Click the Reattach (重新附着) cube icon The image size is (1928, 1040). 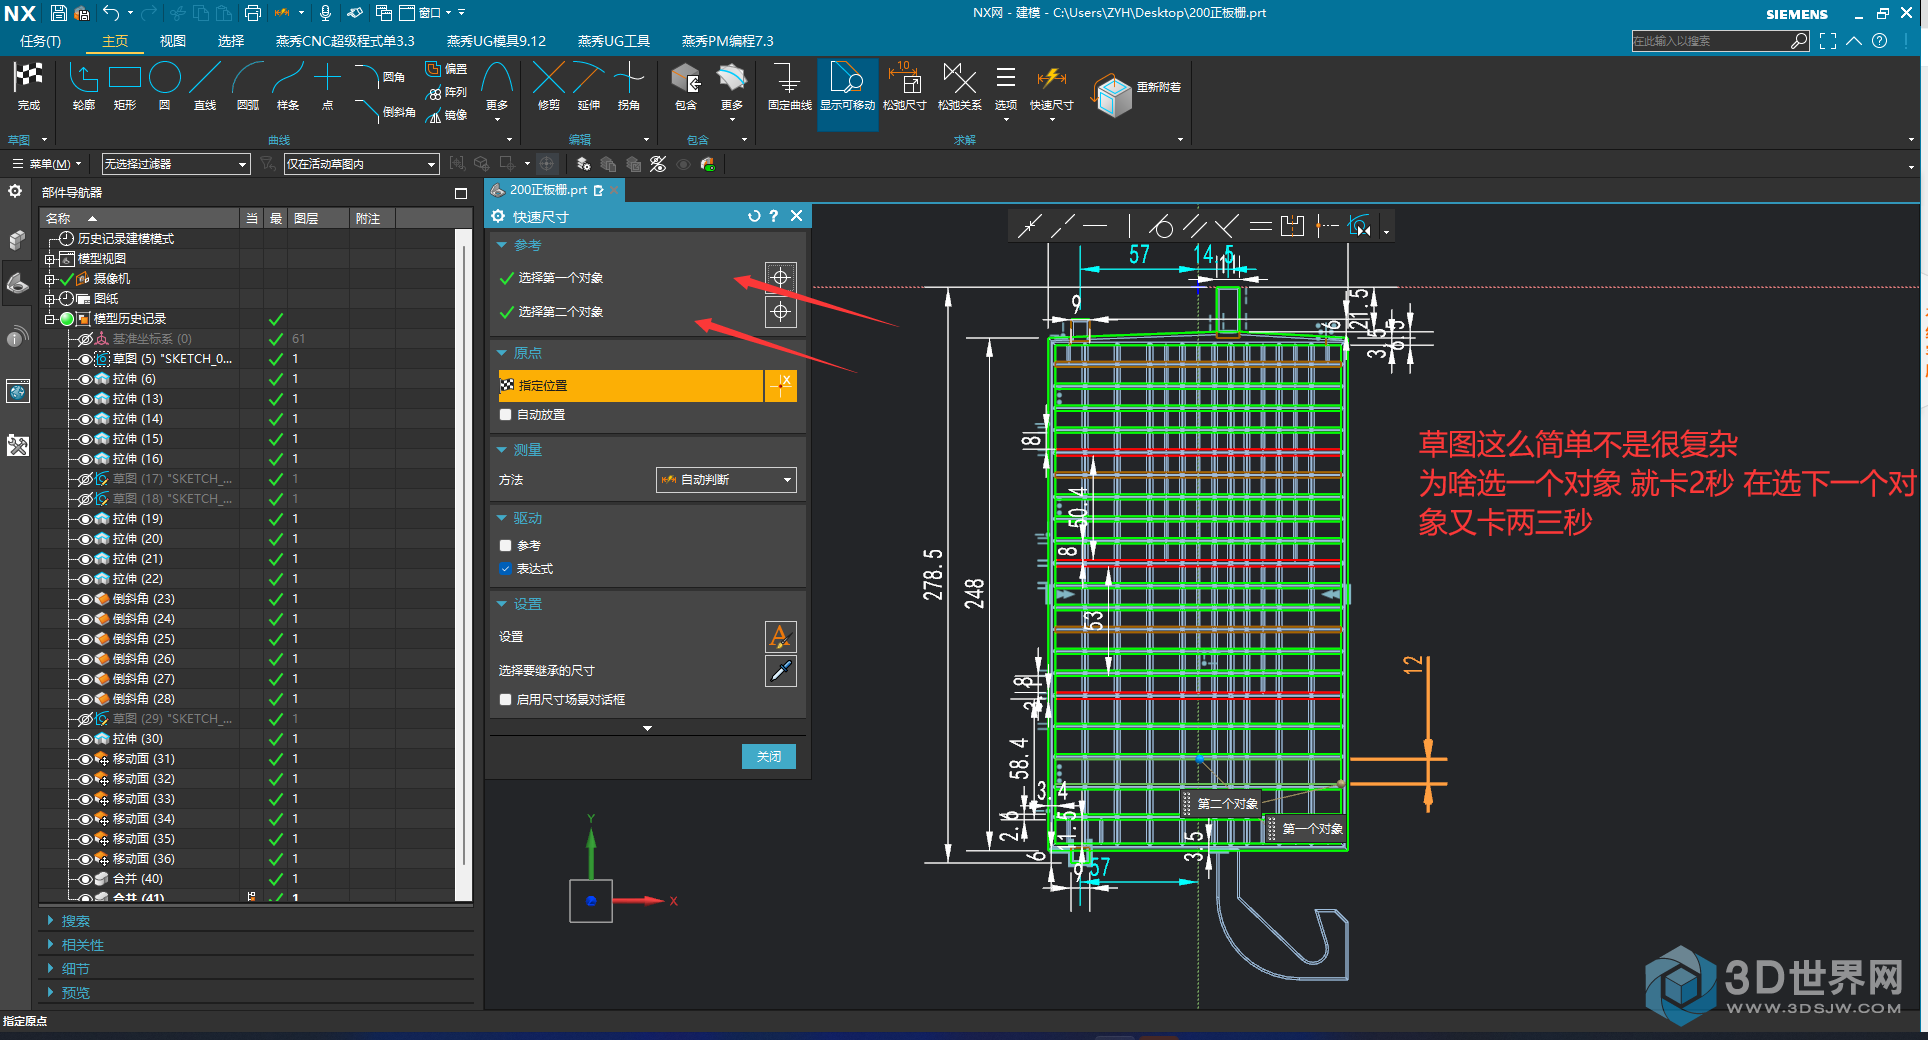(x=1112, y=96)
